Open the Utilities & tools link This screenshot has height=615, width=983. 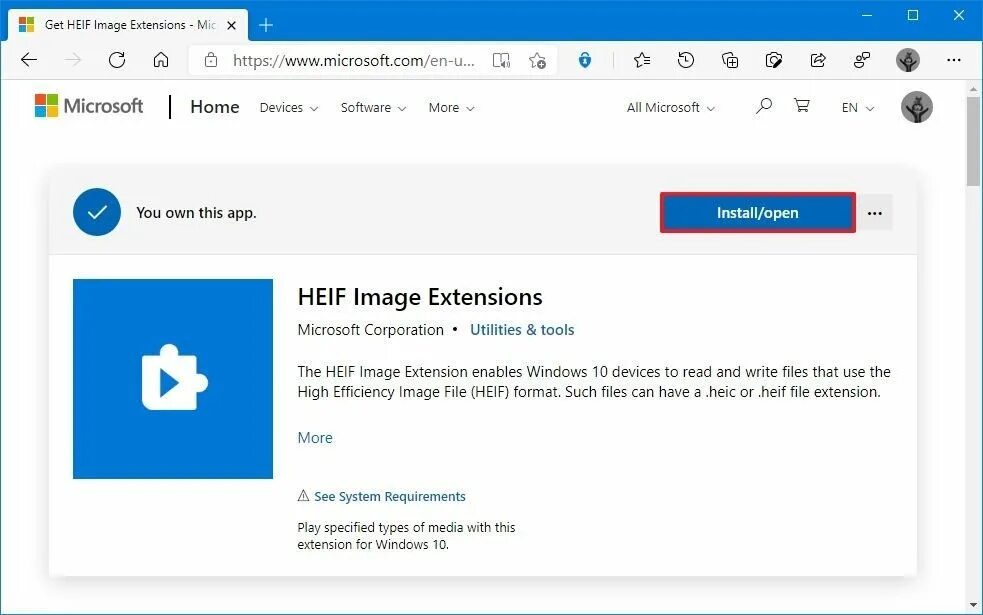(521, 329)
